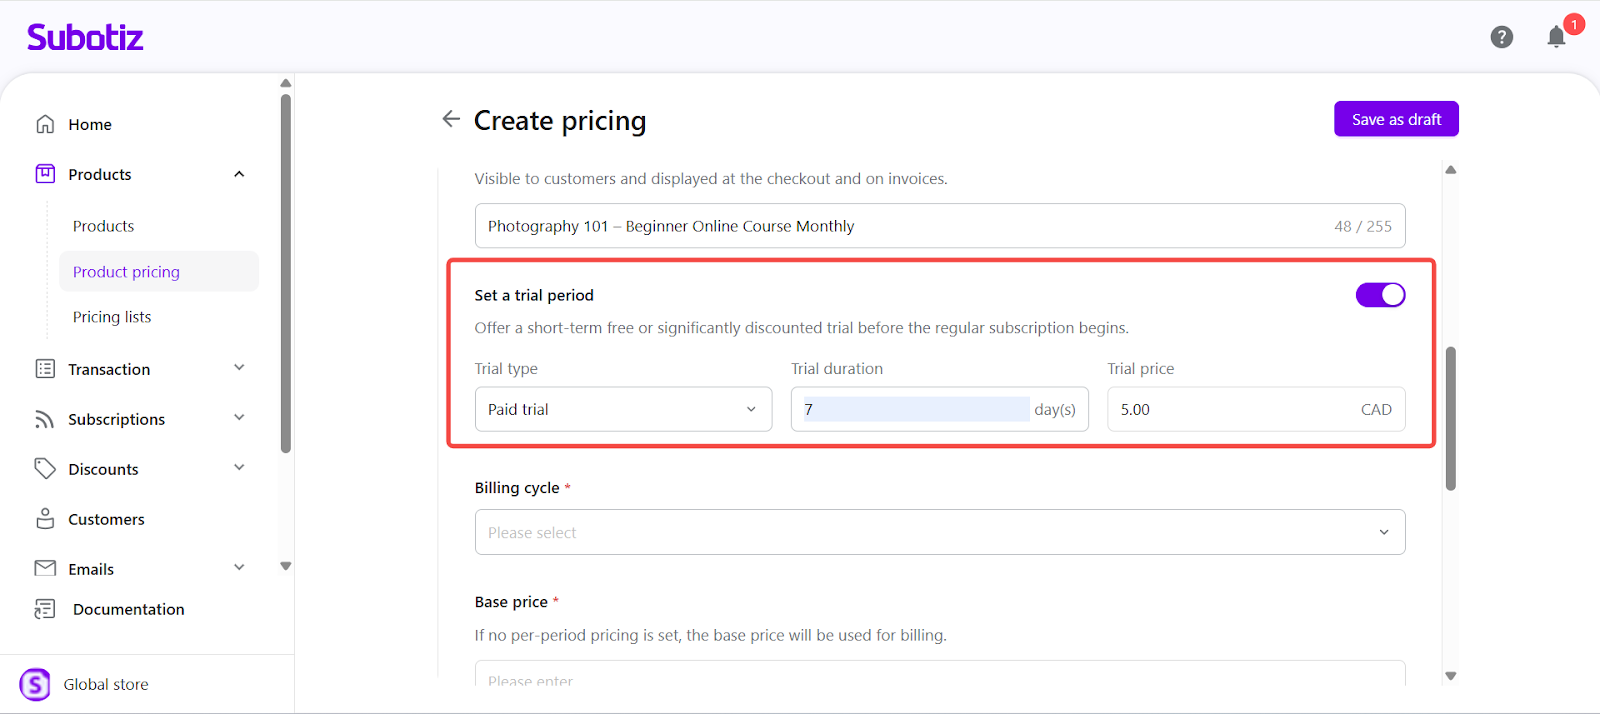
Task: Click the main form vertical scrollbar thumb
Action: 1450,418
